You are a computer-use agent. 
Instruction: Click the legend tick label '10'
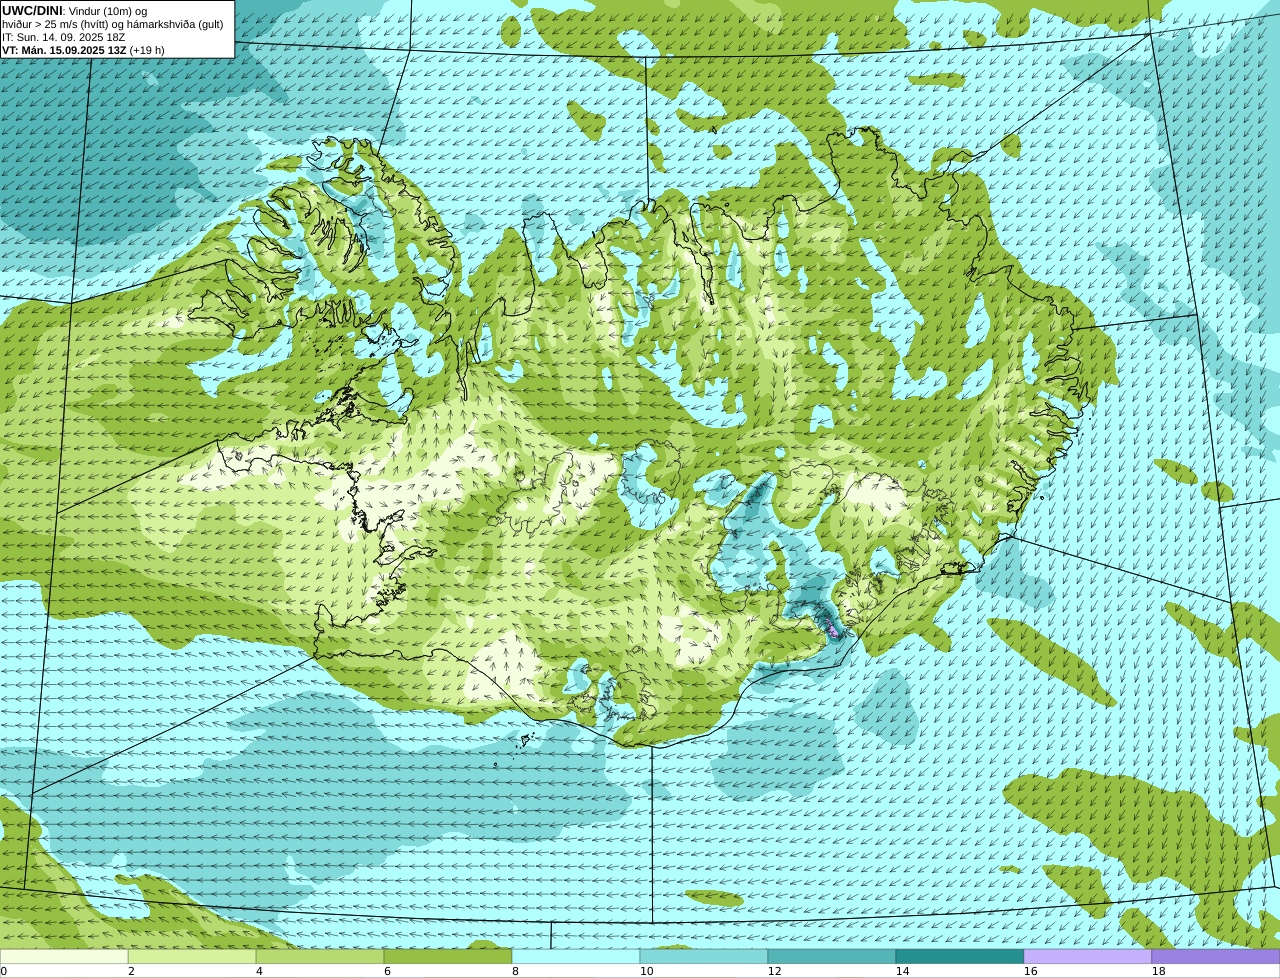point(646,971)
